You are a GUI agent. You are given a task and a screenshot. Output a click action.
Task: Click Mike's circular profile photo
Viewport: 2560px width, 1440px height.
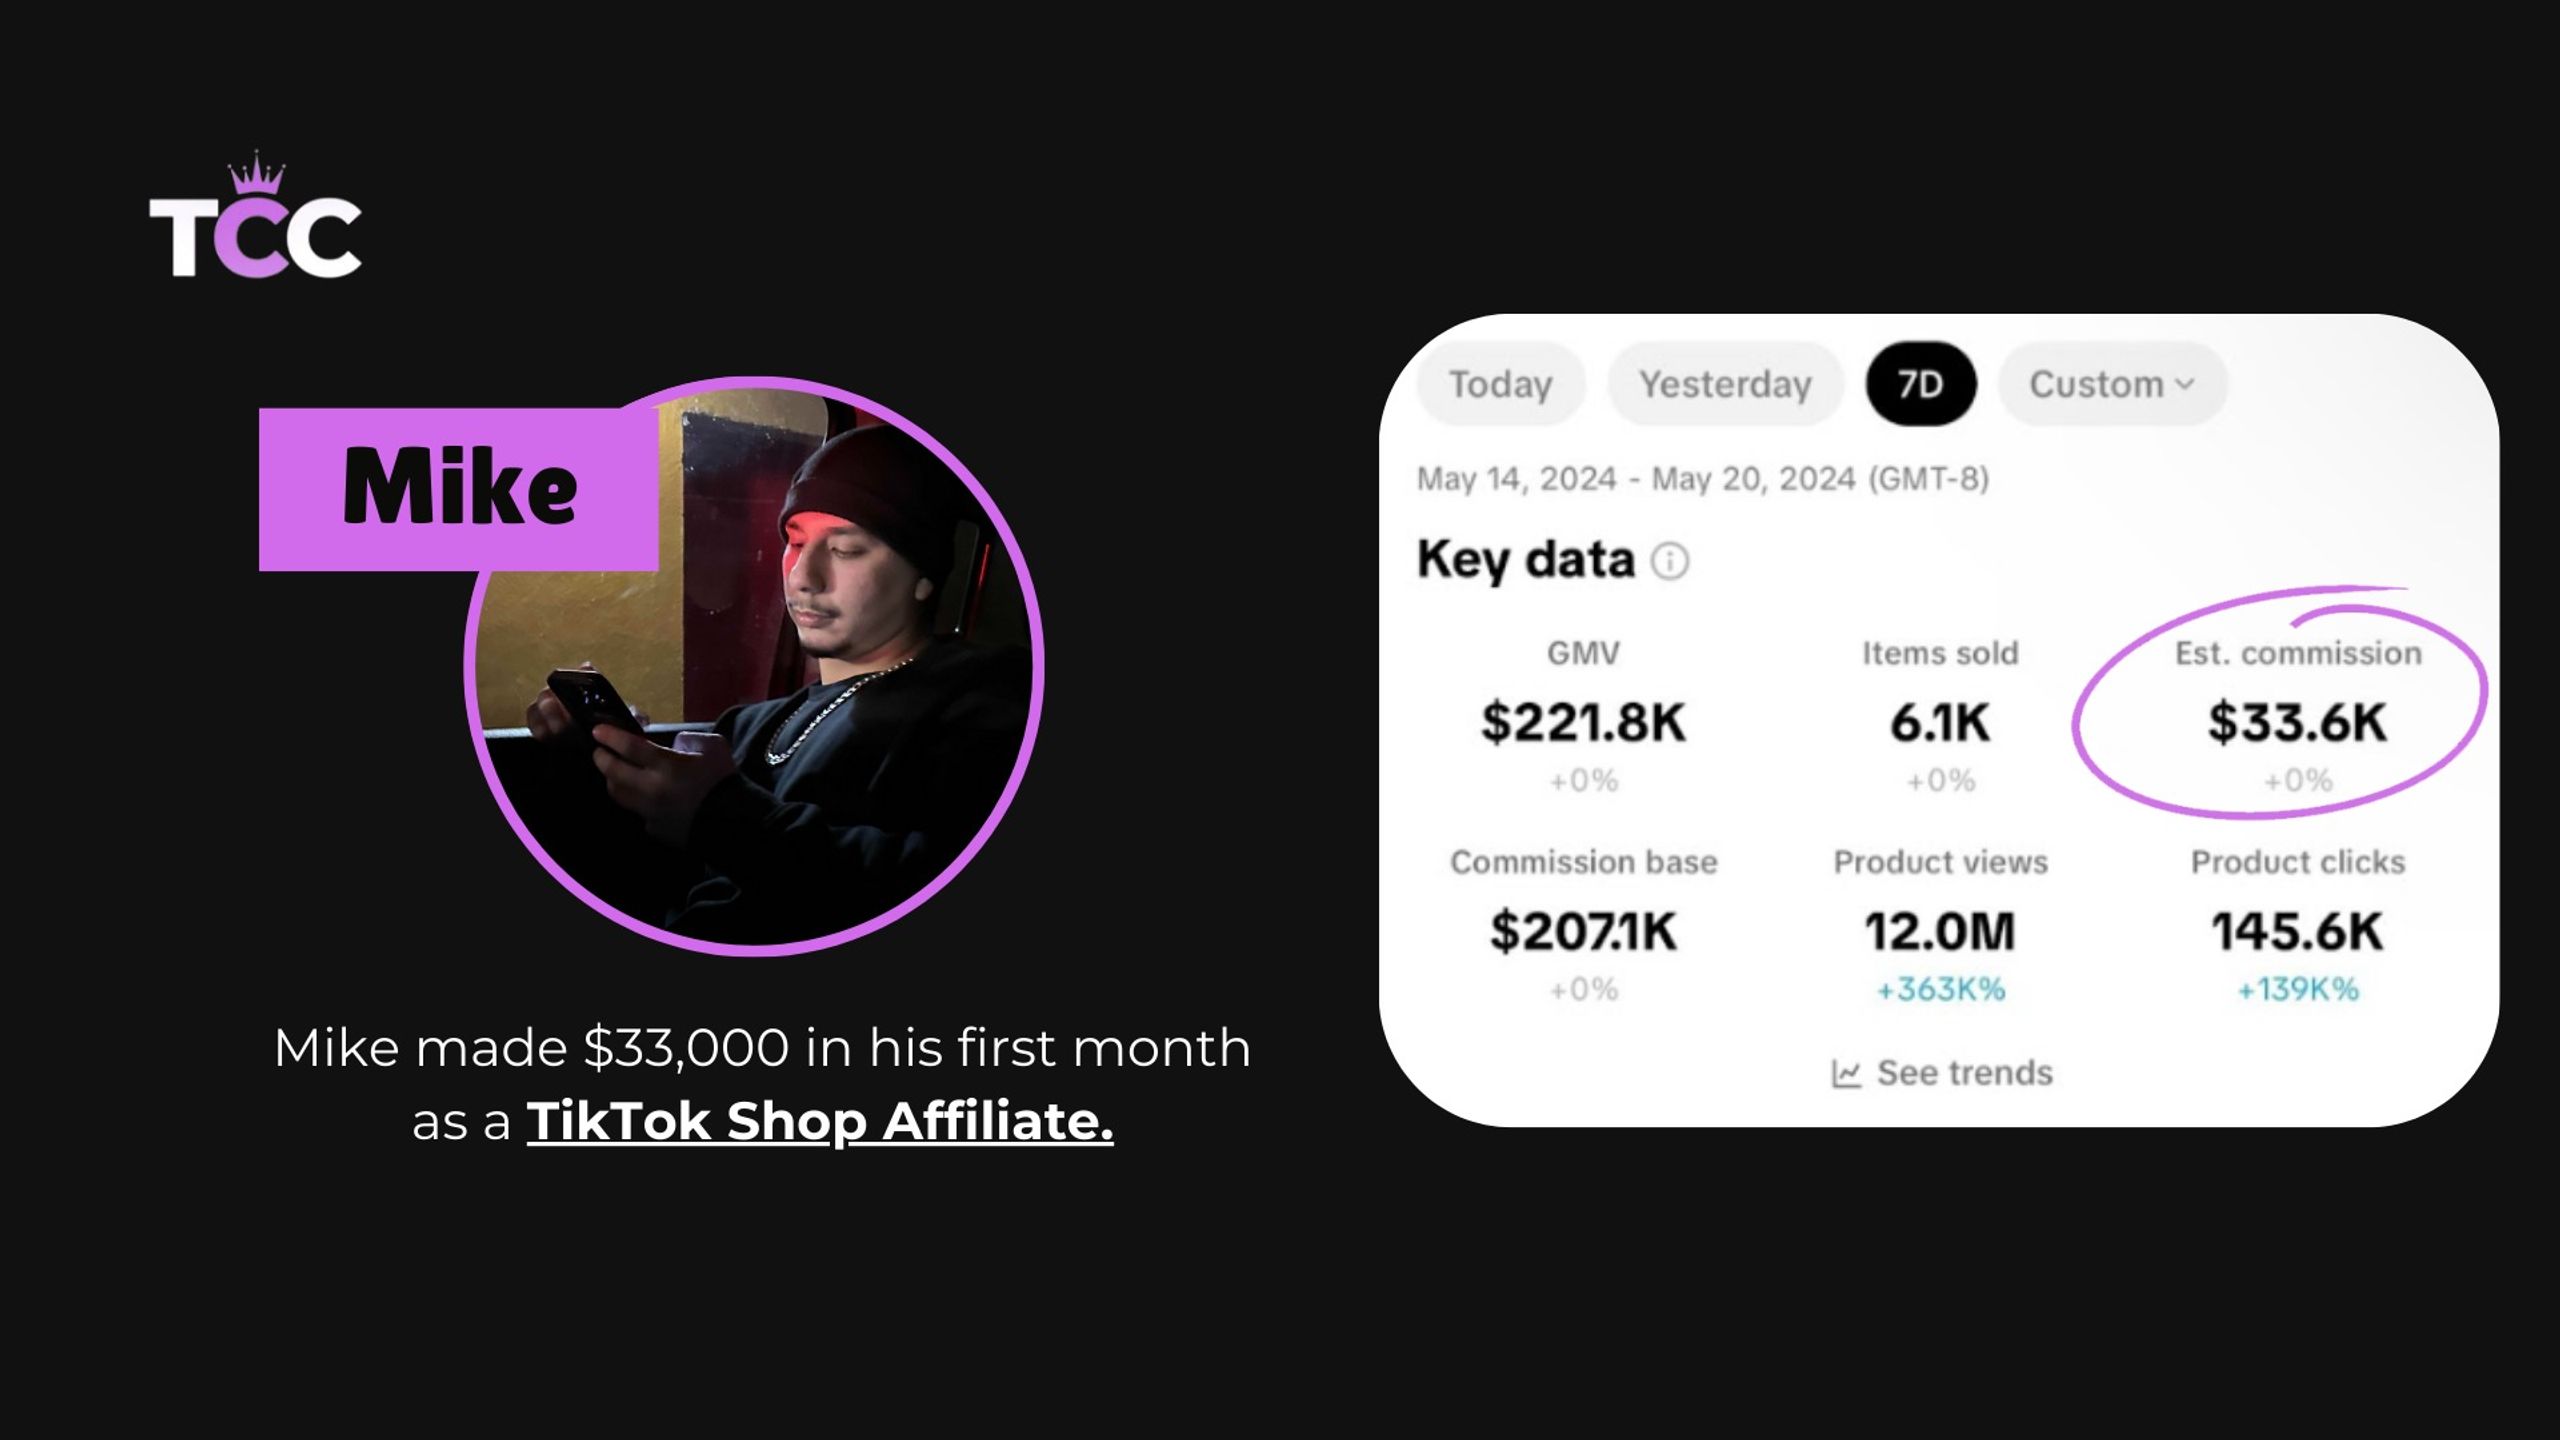pyautogui.click(x=754, y=666)
